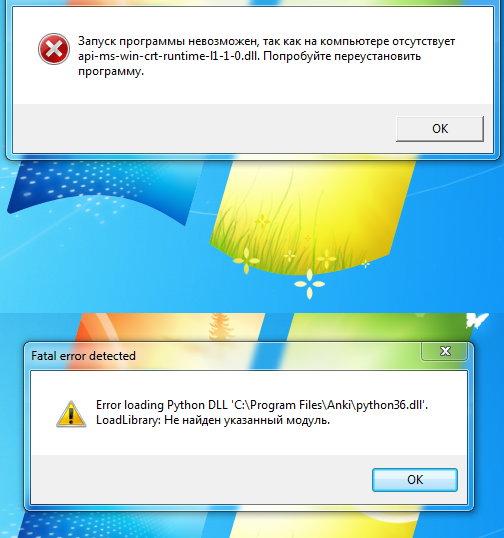Click the green Windows logo pane near butterfly

pyautogui.click(x=377, y=327)
